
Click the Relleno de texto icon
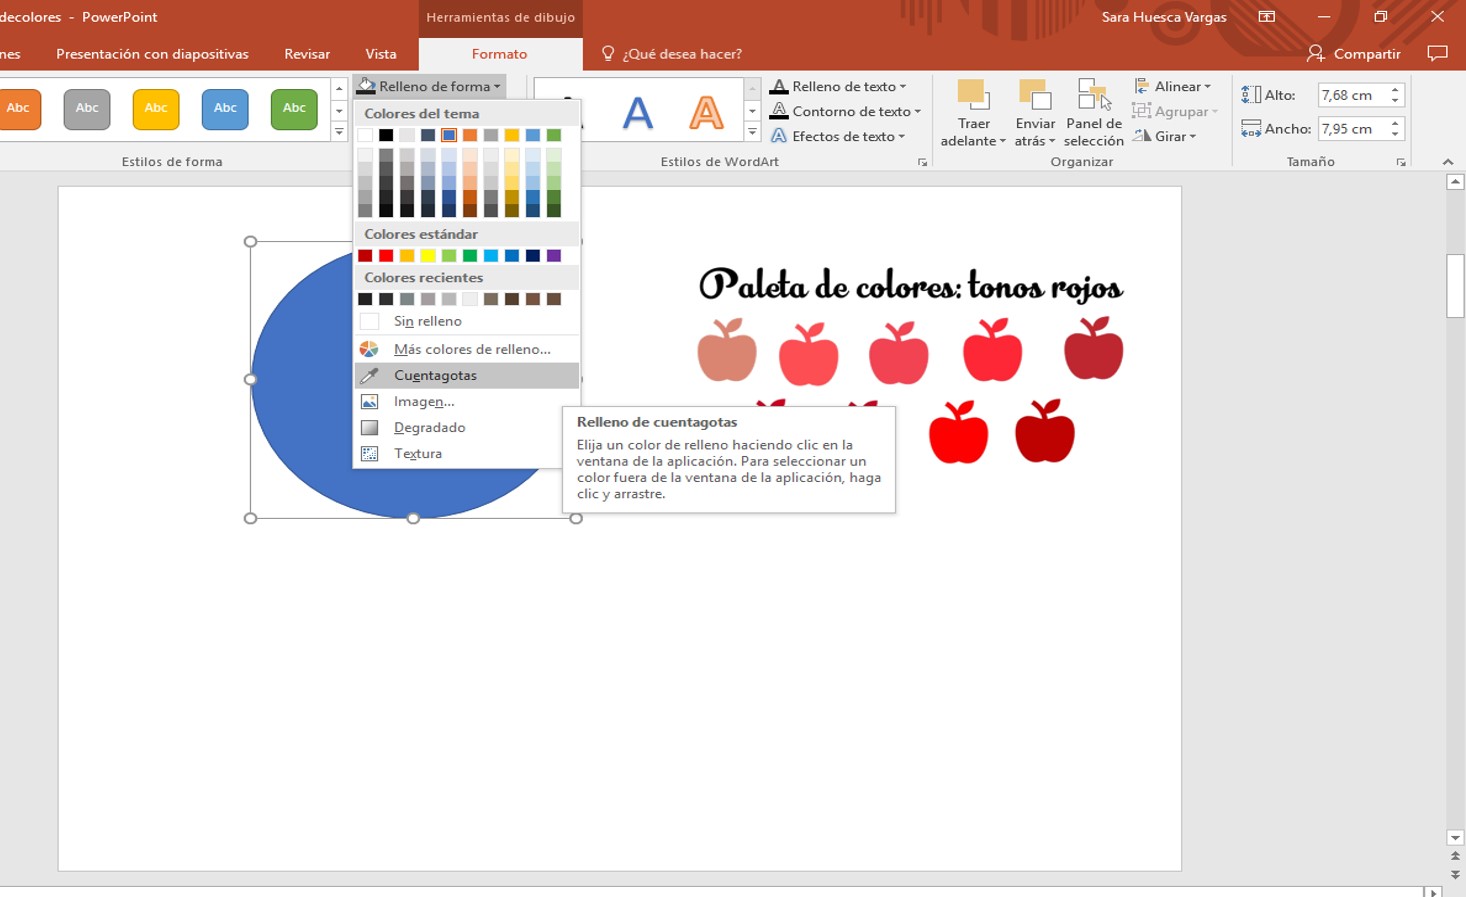(x=840, y=86)
